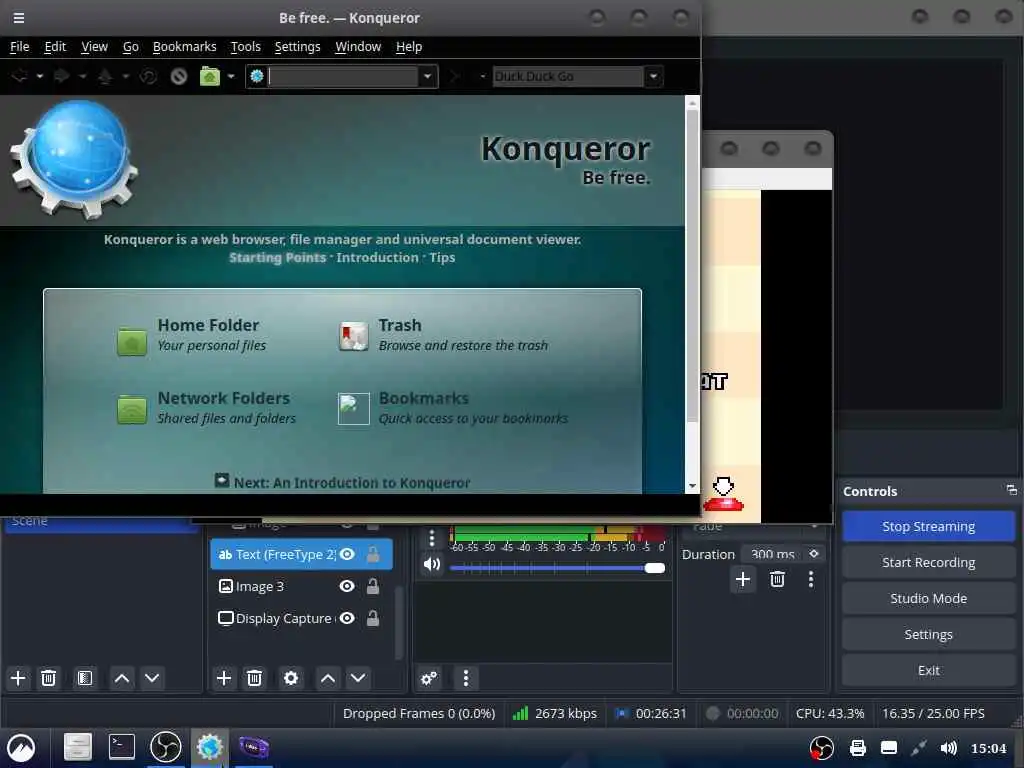Open scene filters icon
This screenshot has height=768, width=1024.
(85, 679)
